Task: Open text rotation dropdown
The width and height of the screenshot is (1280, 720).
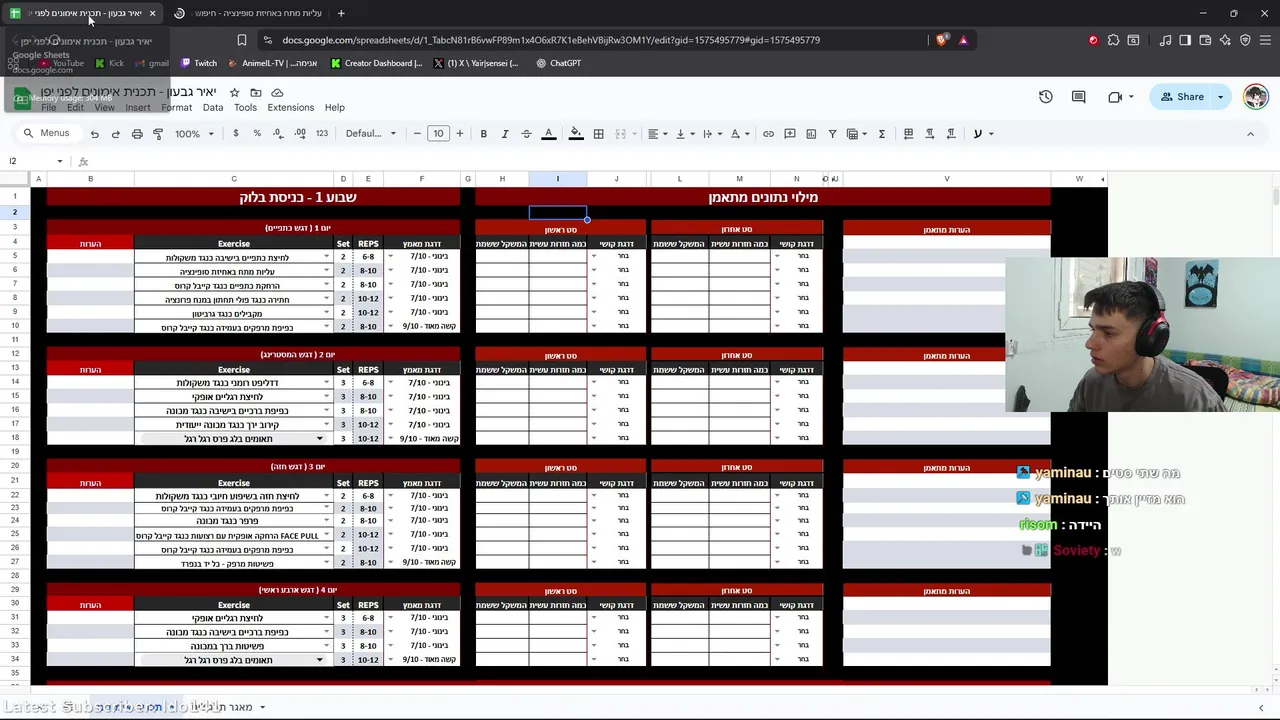Action: click(x=739, y=134)
